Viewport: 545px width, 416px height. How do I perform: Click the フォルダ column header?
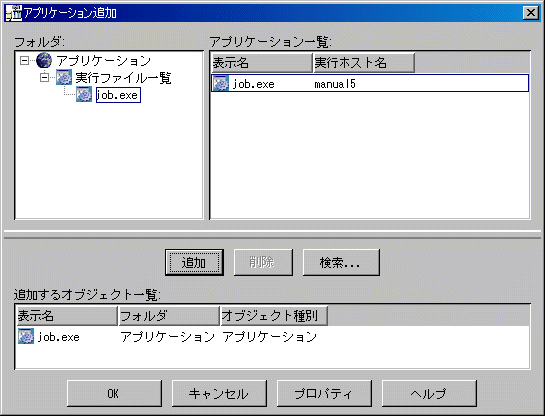169,316
